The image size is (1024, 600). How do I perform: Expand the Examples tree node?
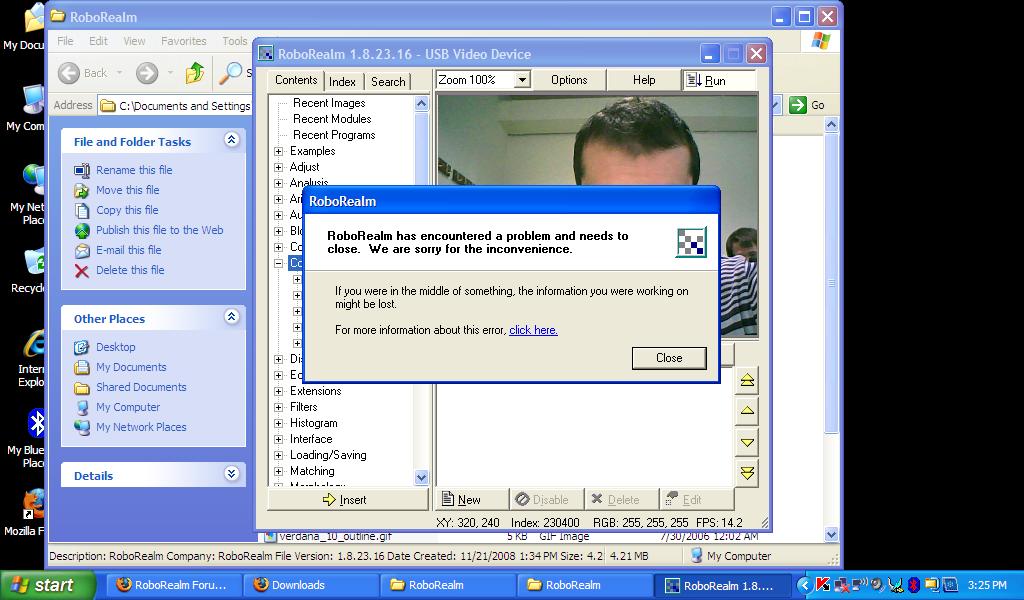point(279,151)
